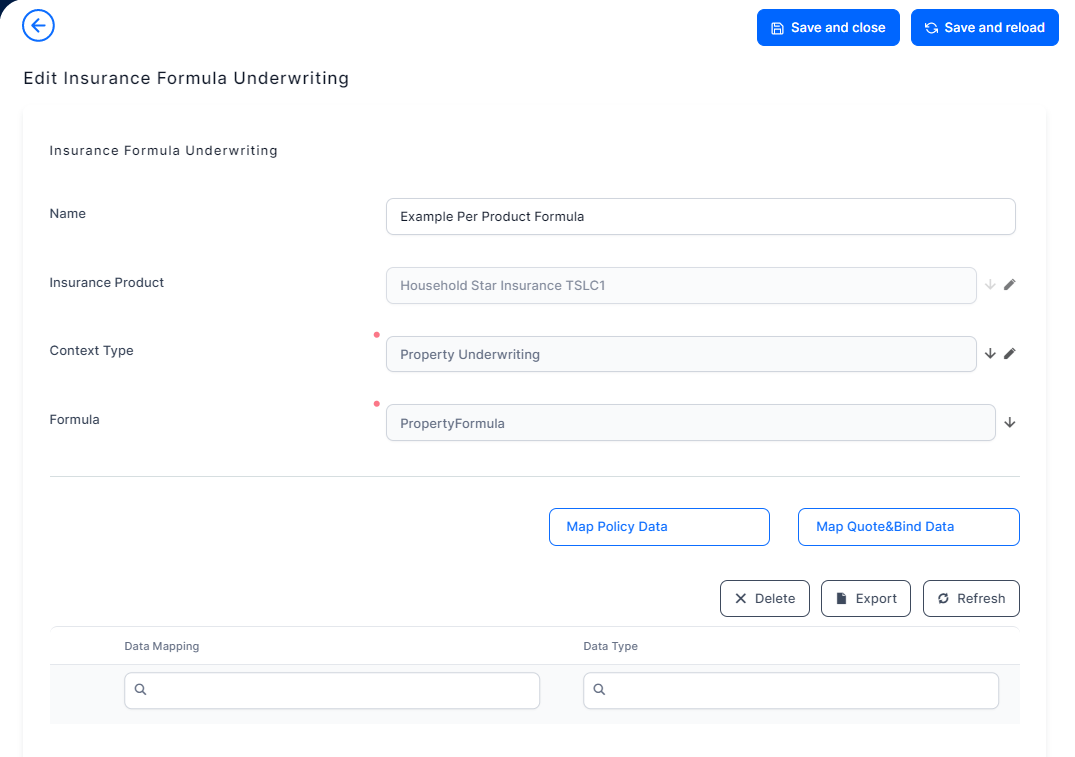Expand the Context Type dropdown arrow
Screen dimensions: 1075x757
click(x=990, y=354)
